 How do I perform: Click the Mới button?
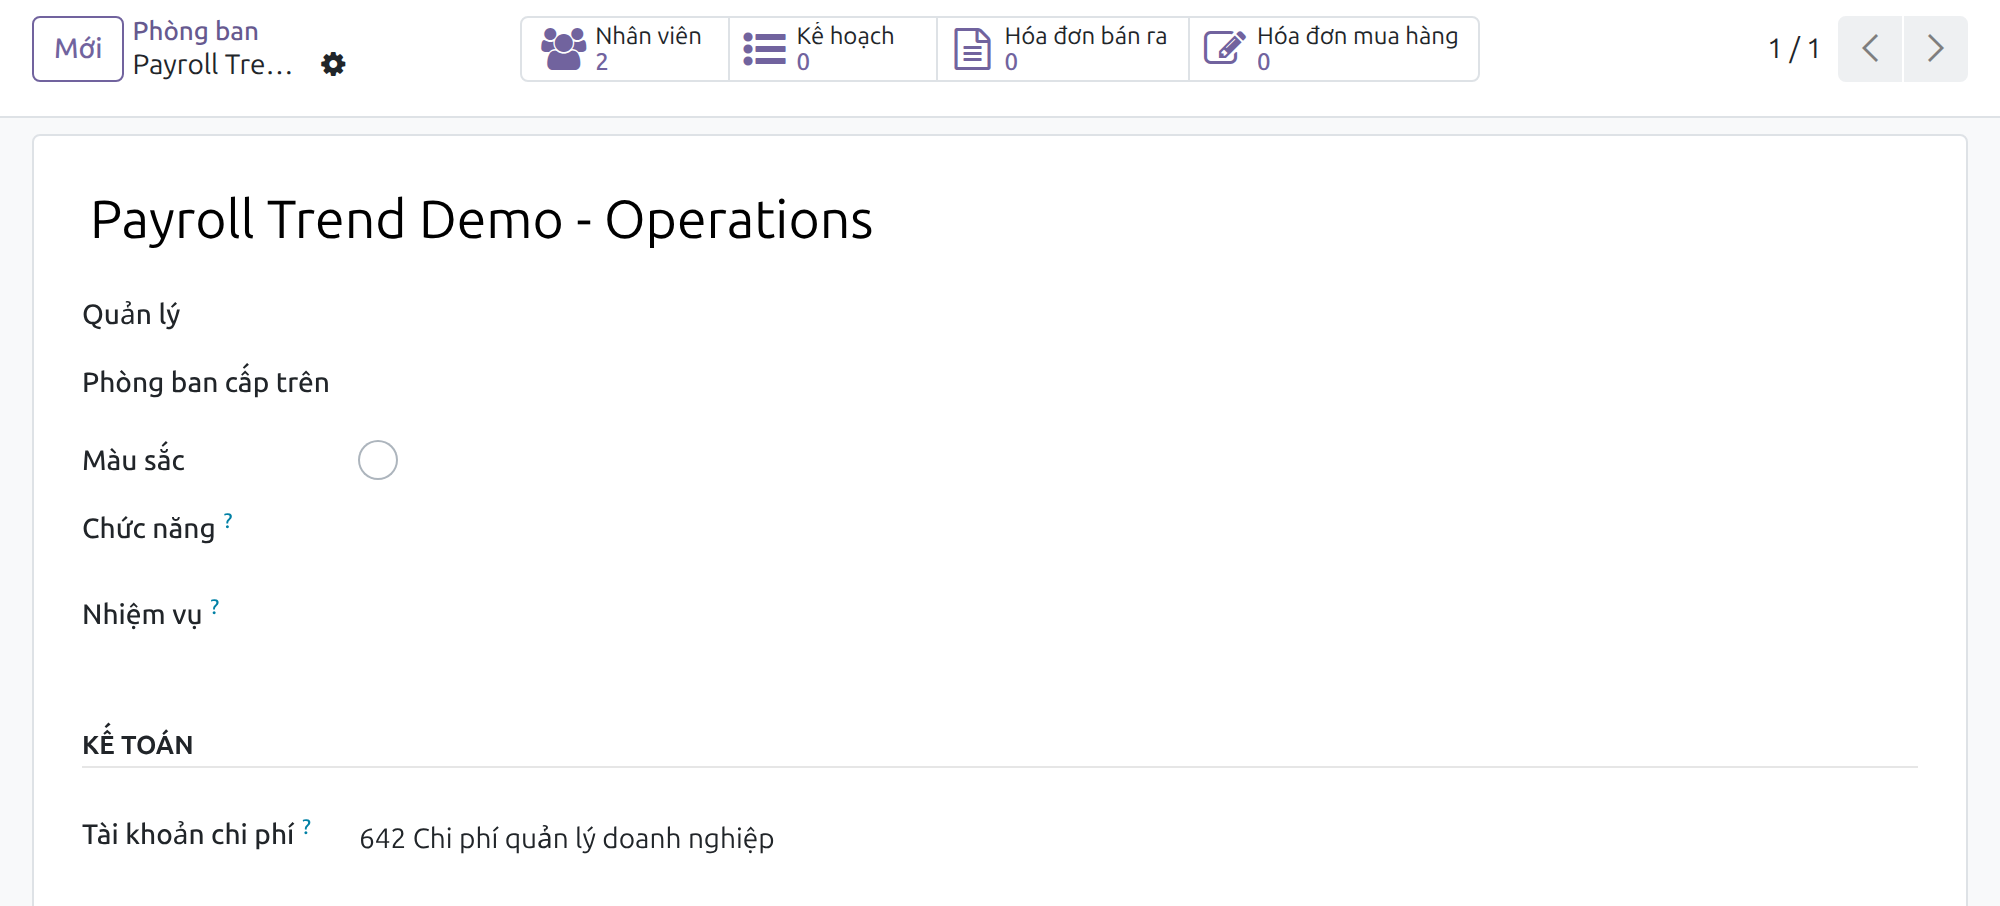pos(78,49)
